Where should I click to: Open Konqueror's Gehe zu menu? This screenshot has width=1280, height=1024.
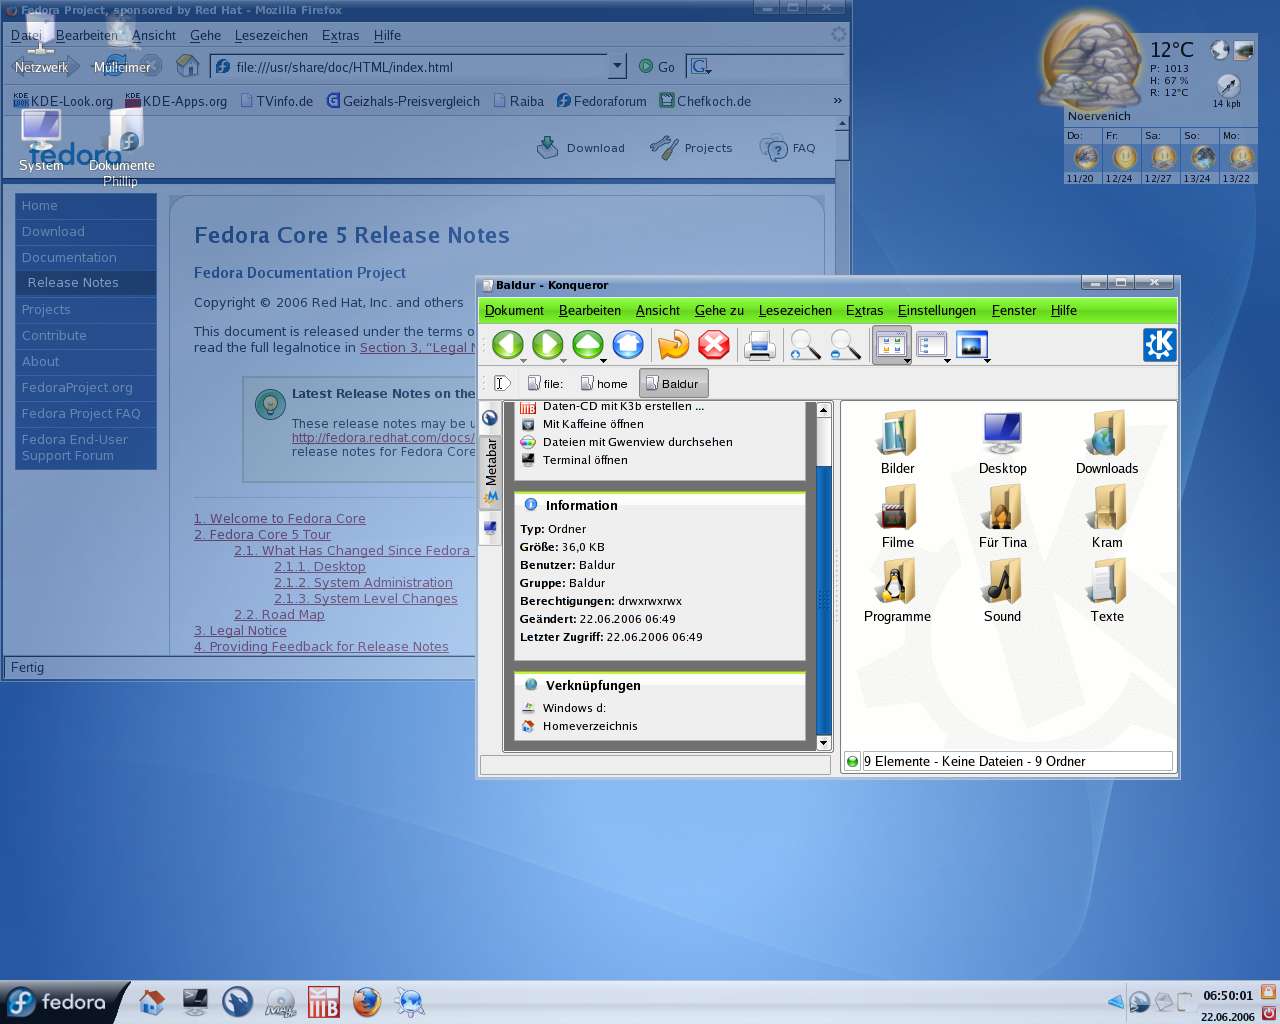tap(719, 310)
